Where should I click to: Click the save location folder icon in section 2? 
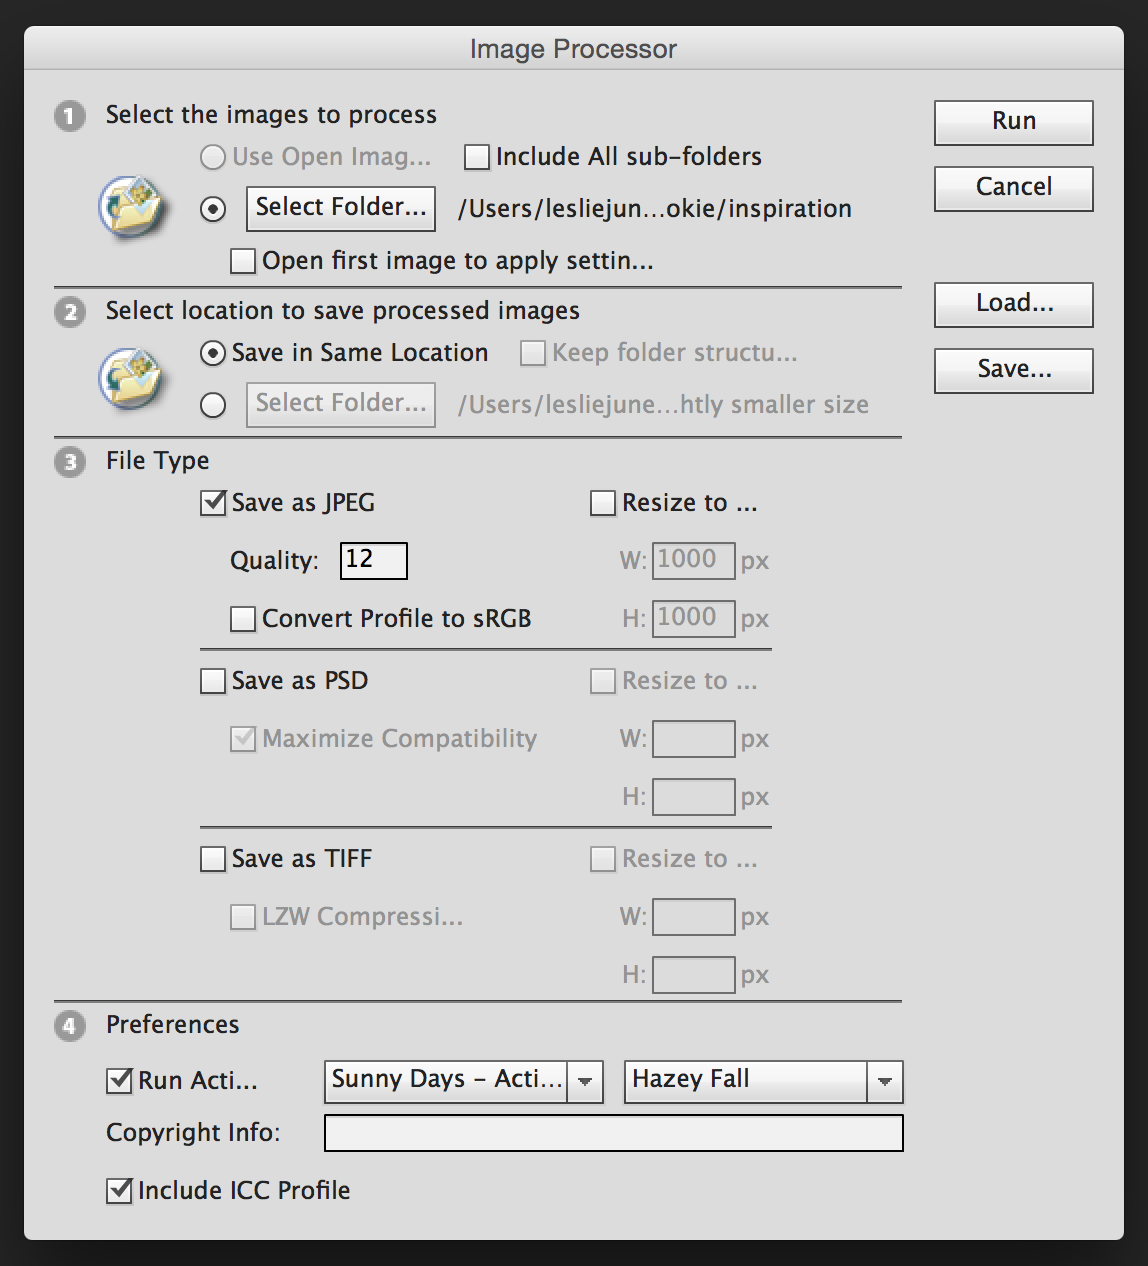click(x=131, y=378)
